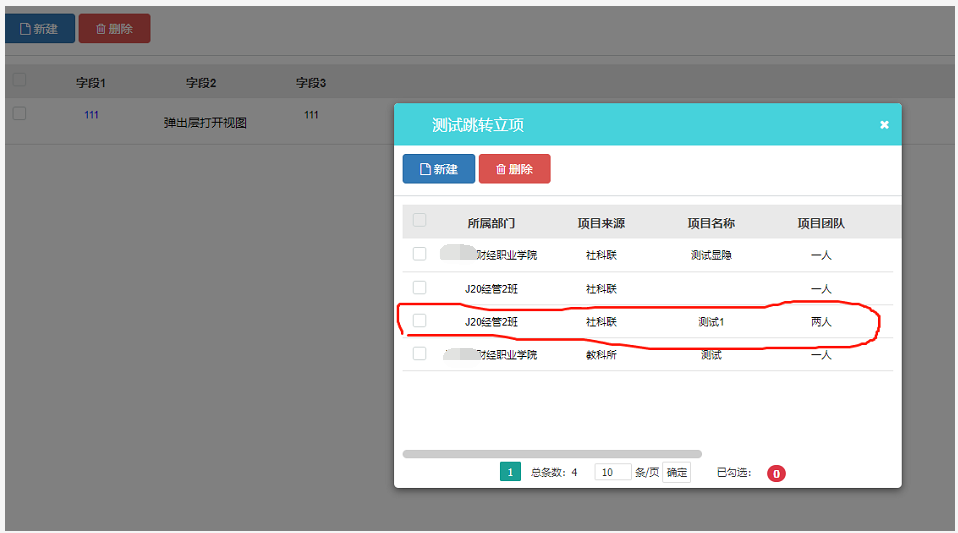958x533 pixels.
Task: Check the J20经营2班 row with 测试1
Action: [x=419, y=320]
